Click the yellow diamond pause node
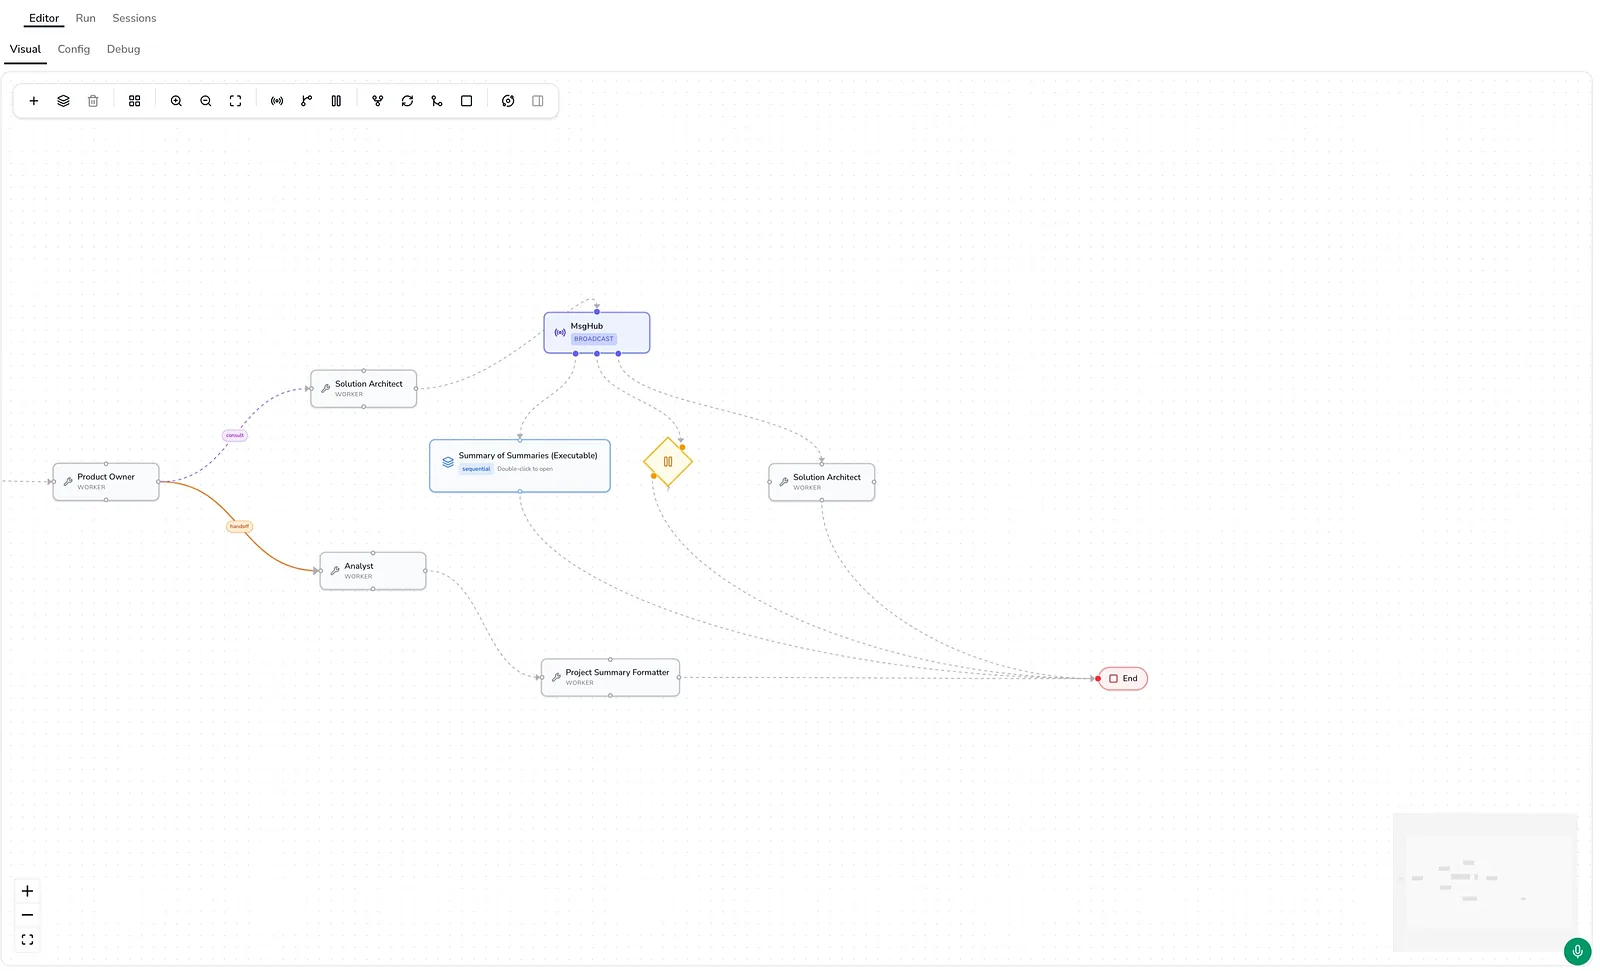Screen dimensions: 1600x971 pyautogui.click(x=668, y=462)
